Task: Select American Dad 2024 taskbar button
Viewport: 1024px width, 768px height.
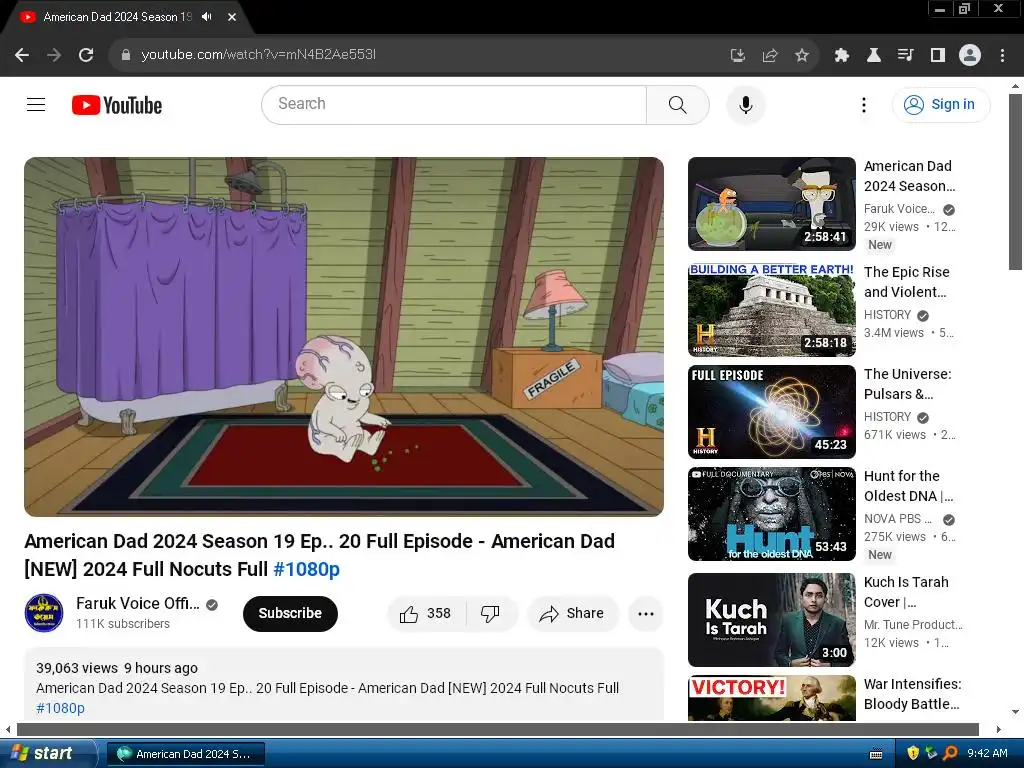Action: coord(185,754)
